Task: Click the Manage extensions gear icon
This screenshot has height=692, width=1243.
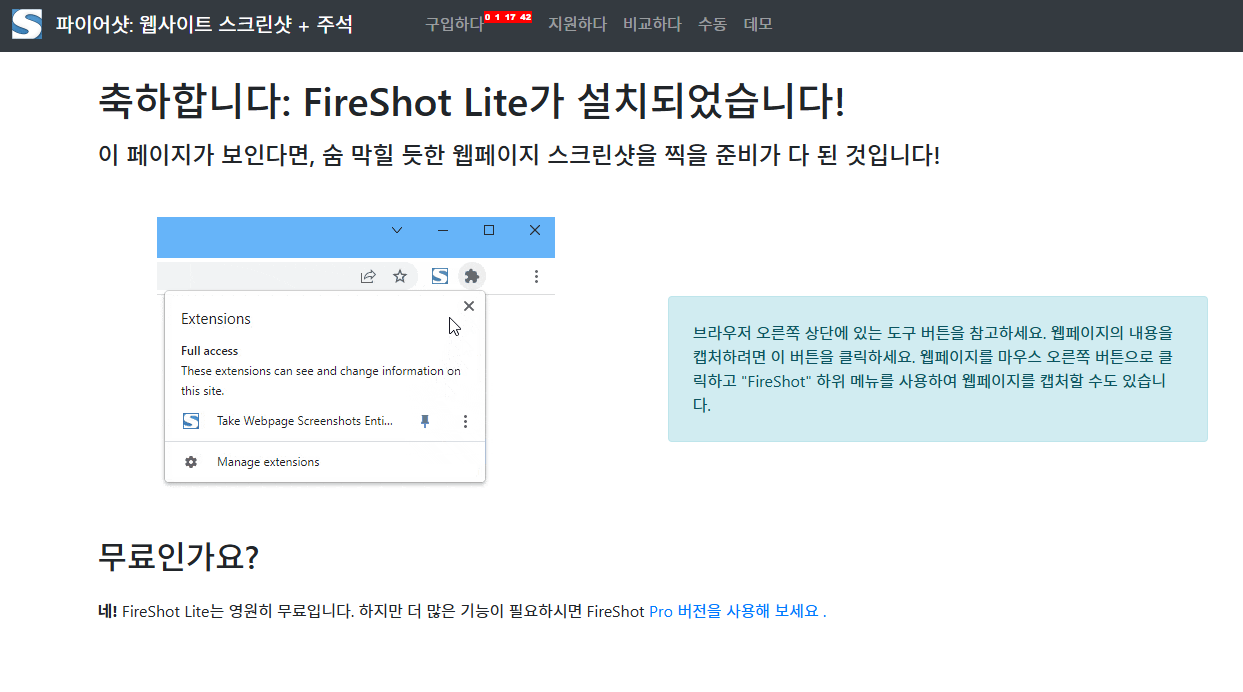Action: (x=191, y=462)
